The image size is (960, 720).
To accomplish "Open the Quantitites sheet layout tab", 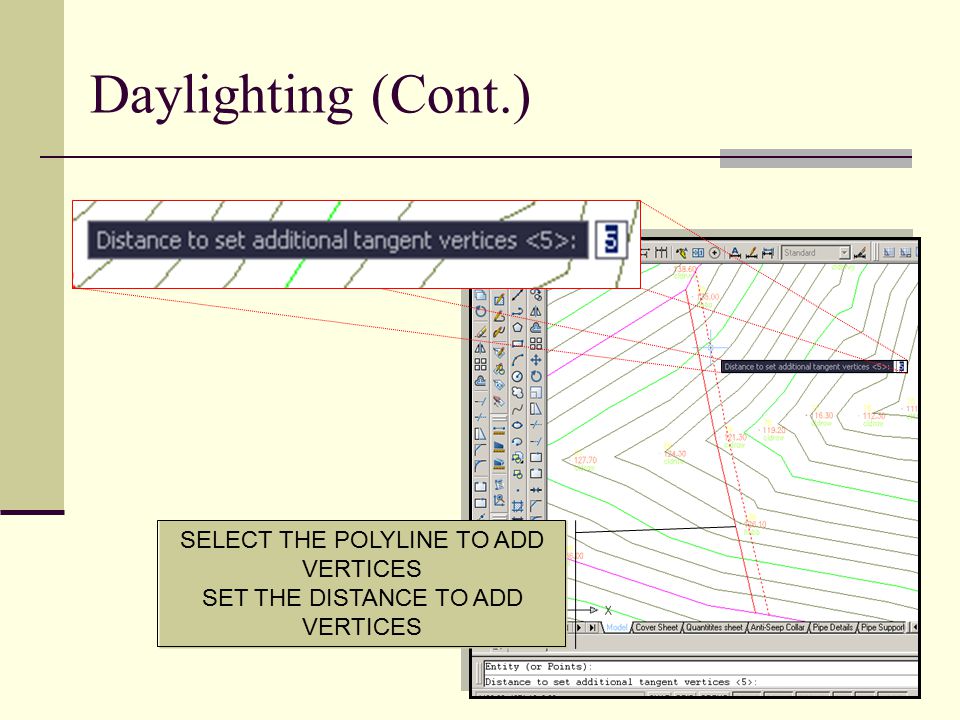I will click(x=714, y=628).
